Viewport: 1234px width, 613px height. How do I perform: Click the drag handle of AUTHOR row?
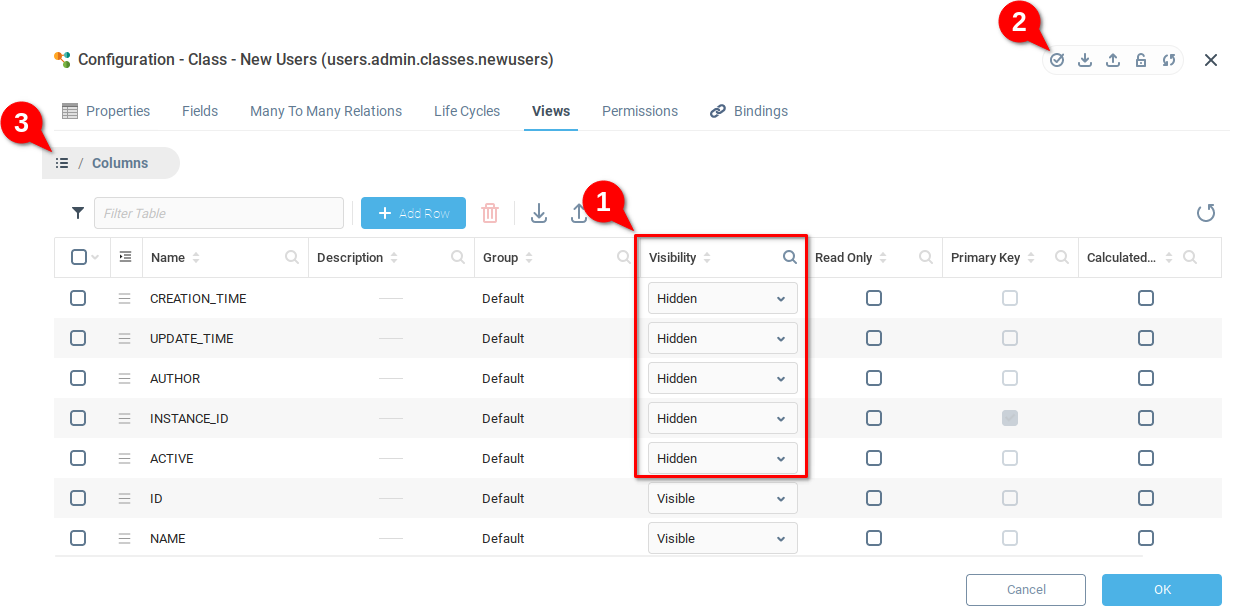125,379
